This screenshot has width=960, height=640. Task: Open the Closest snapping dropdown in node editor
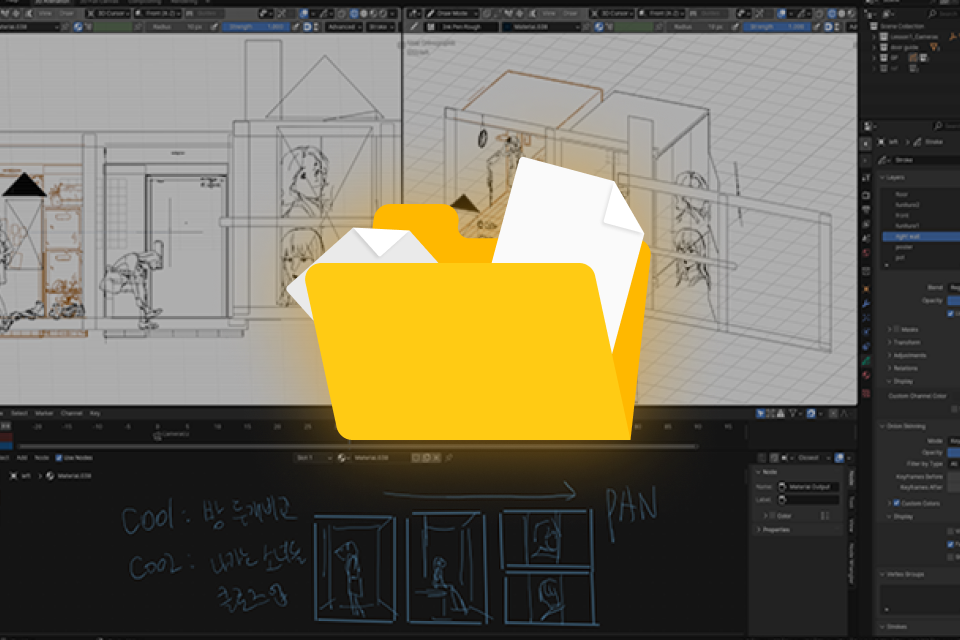coord(812,457)
